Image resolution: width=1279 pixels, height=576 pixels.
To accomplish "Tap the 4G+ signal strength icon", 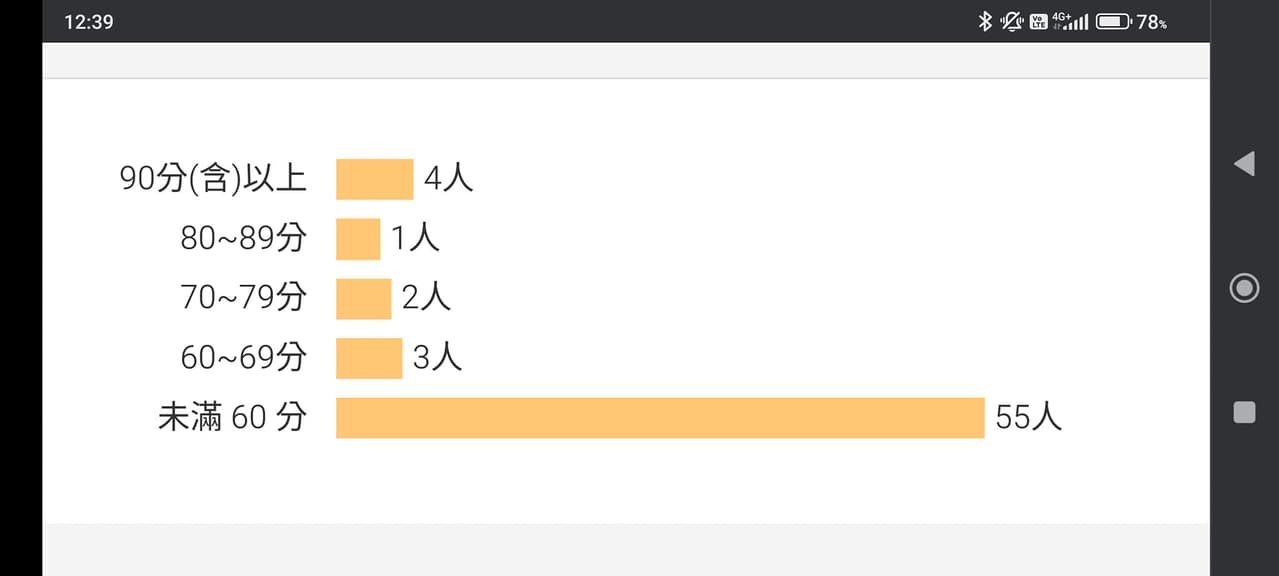I will tap(1071, 21).
